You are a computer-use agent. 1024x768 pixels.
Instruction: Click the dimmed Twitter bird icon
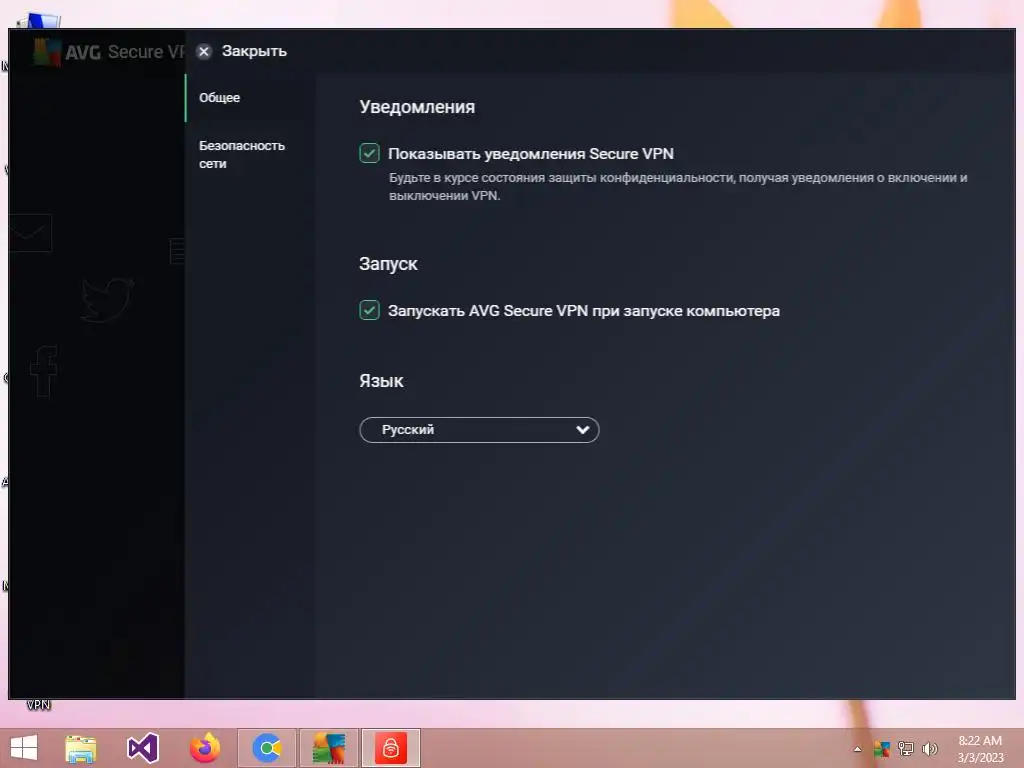coord(108,300)
